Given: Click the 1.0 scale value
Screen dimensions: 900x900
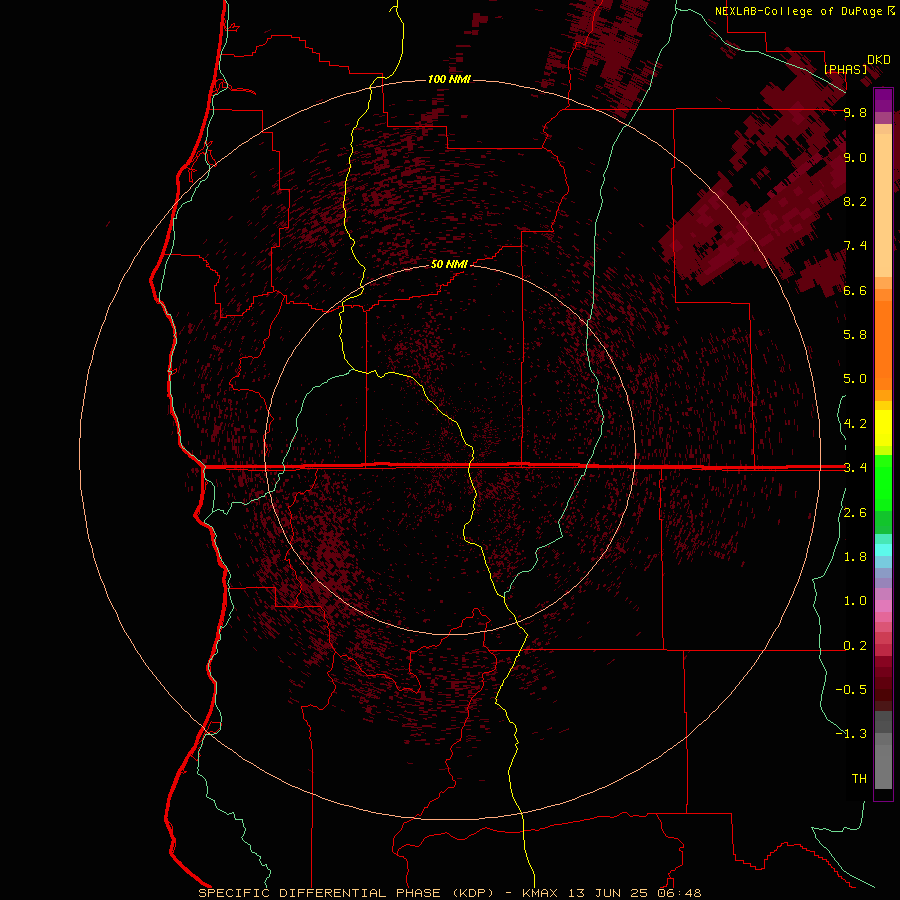Looking at the screenshot, I should [x=855, y=601].
